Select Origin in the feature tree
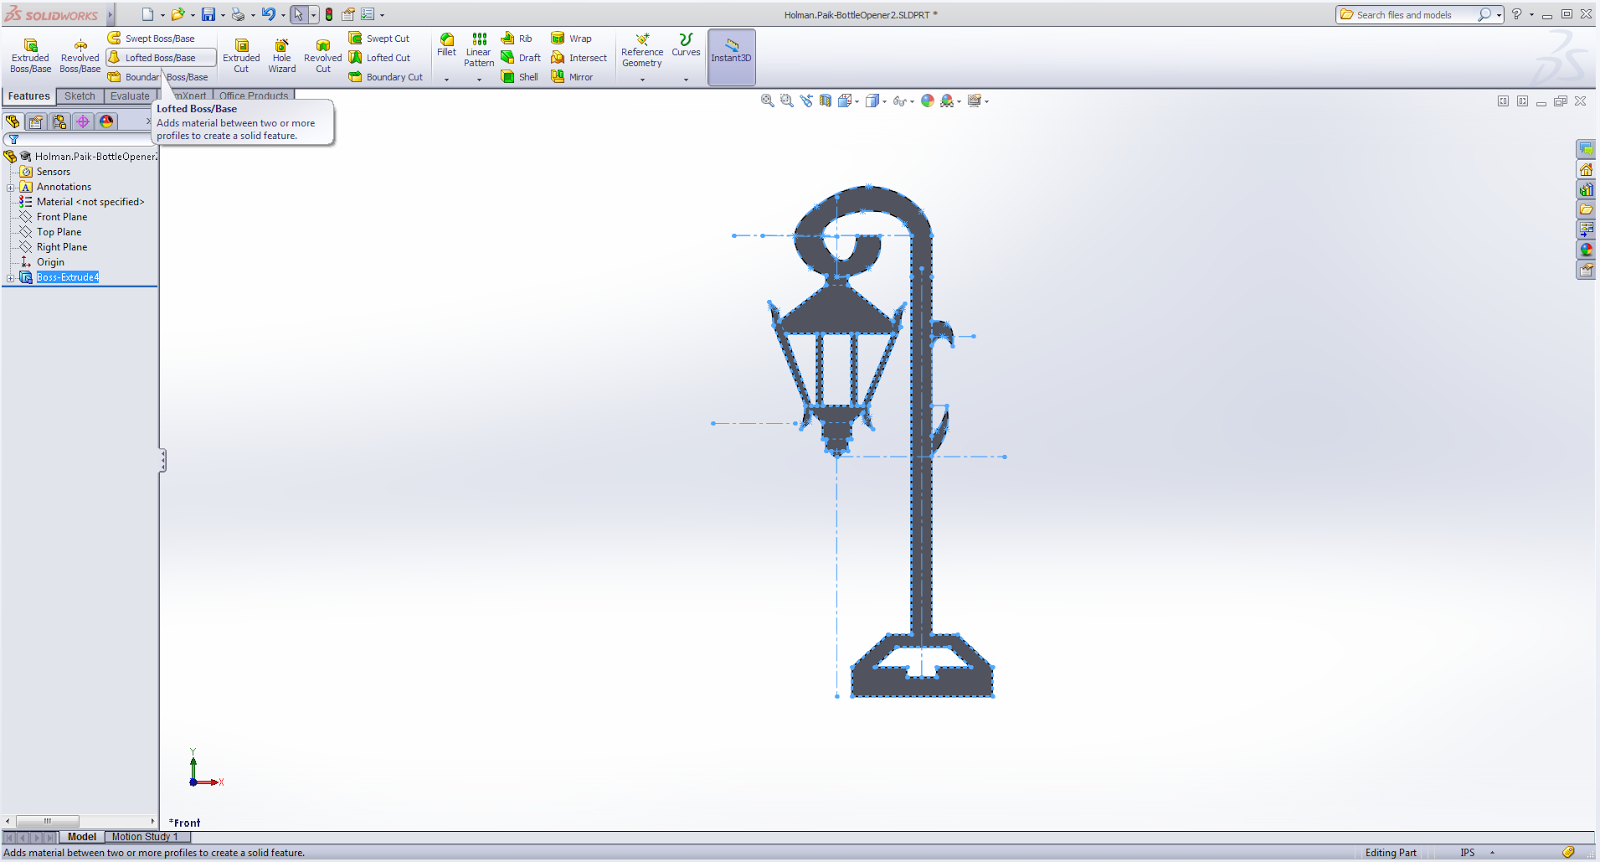 (x=50, y=262)
